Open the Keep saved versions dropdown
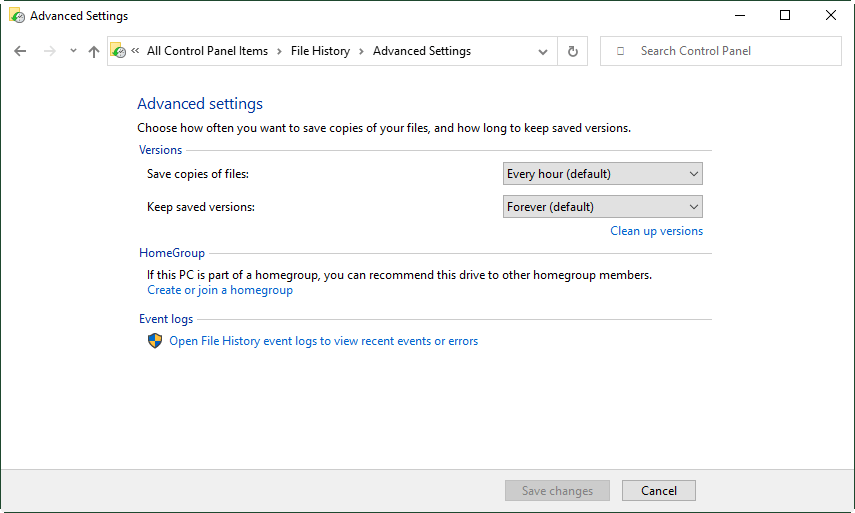This screenshot has height=513, width=855. tap(602, 207)
